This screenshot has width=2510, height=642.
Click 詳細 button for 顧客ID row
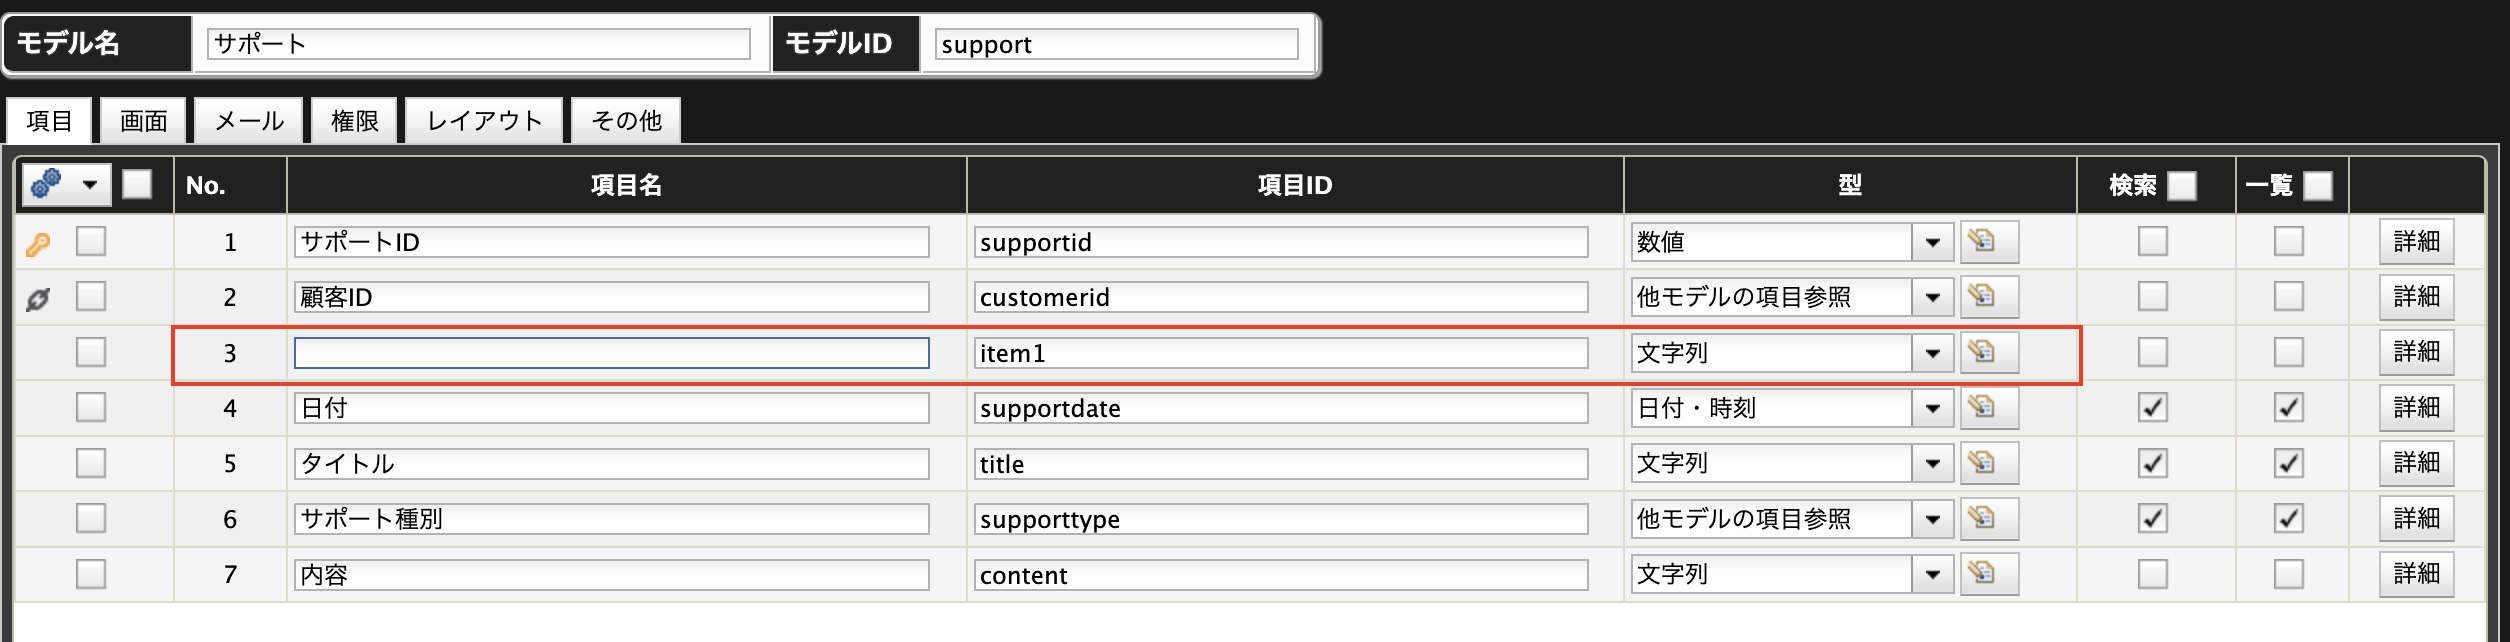pos(2416,296)
